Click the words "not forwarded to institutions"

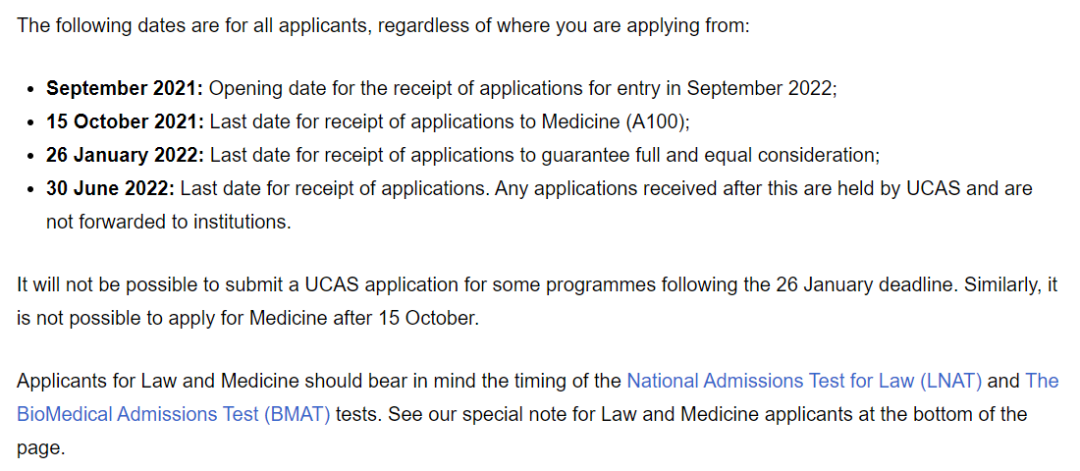click(x=166, y=222)
